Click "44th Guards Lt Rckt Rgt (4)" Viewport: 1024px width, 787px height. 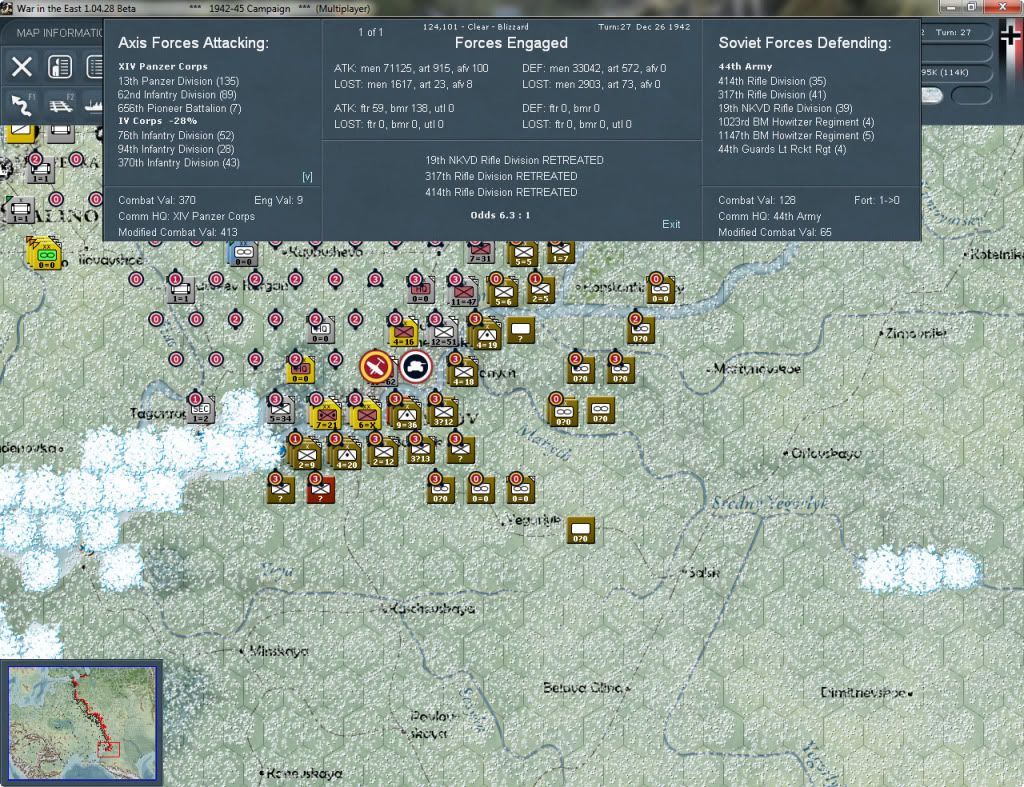[x=782, y=150]
